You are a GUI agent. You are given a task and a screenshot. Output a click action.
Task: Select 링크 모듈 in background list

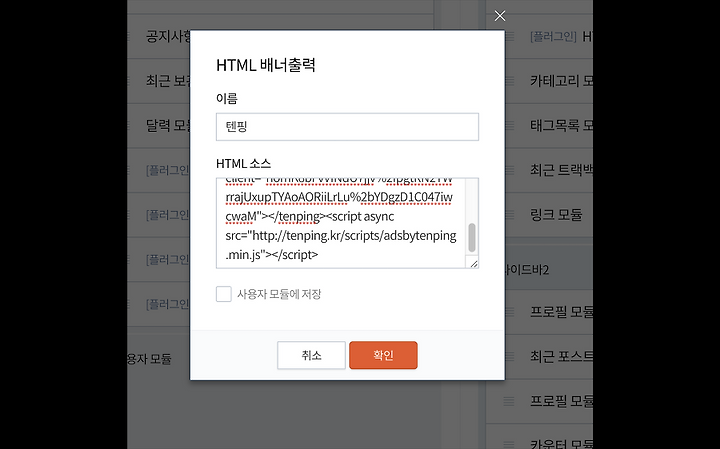pos(556,214)
